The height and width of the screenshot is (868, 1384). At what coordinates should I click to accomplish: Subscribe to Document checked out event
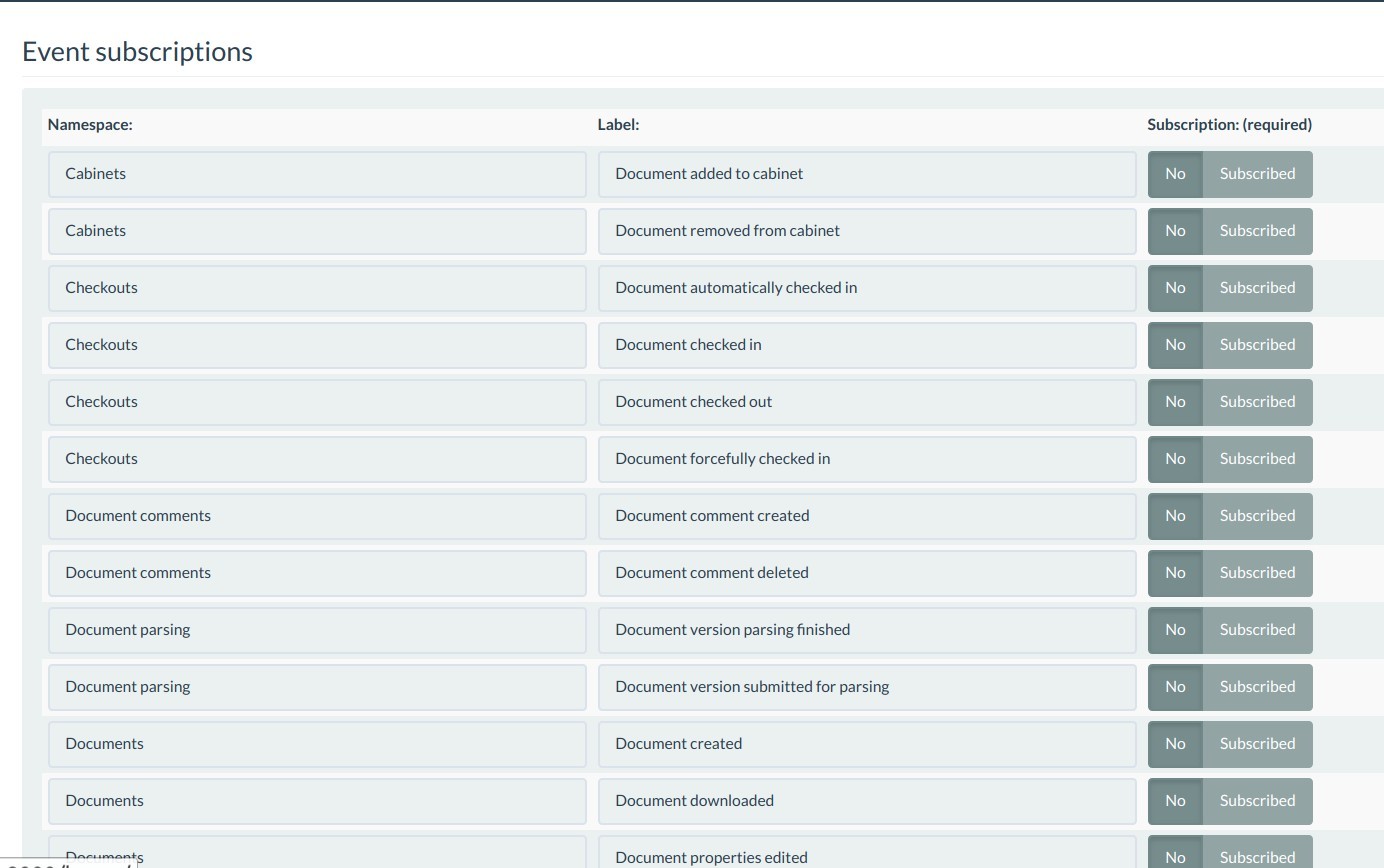[1257, 402]
